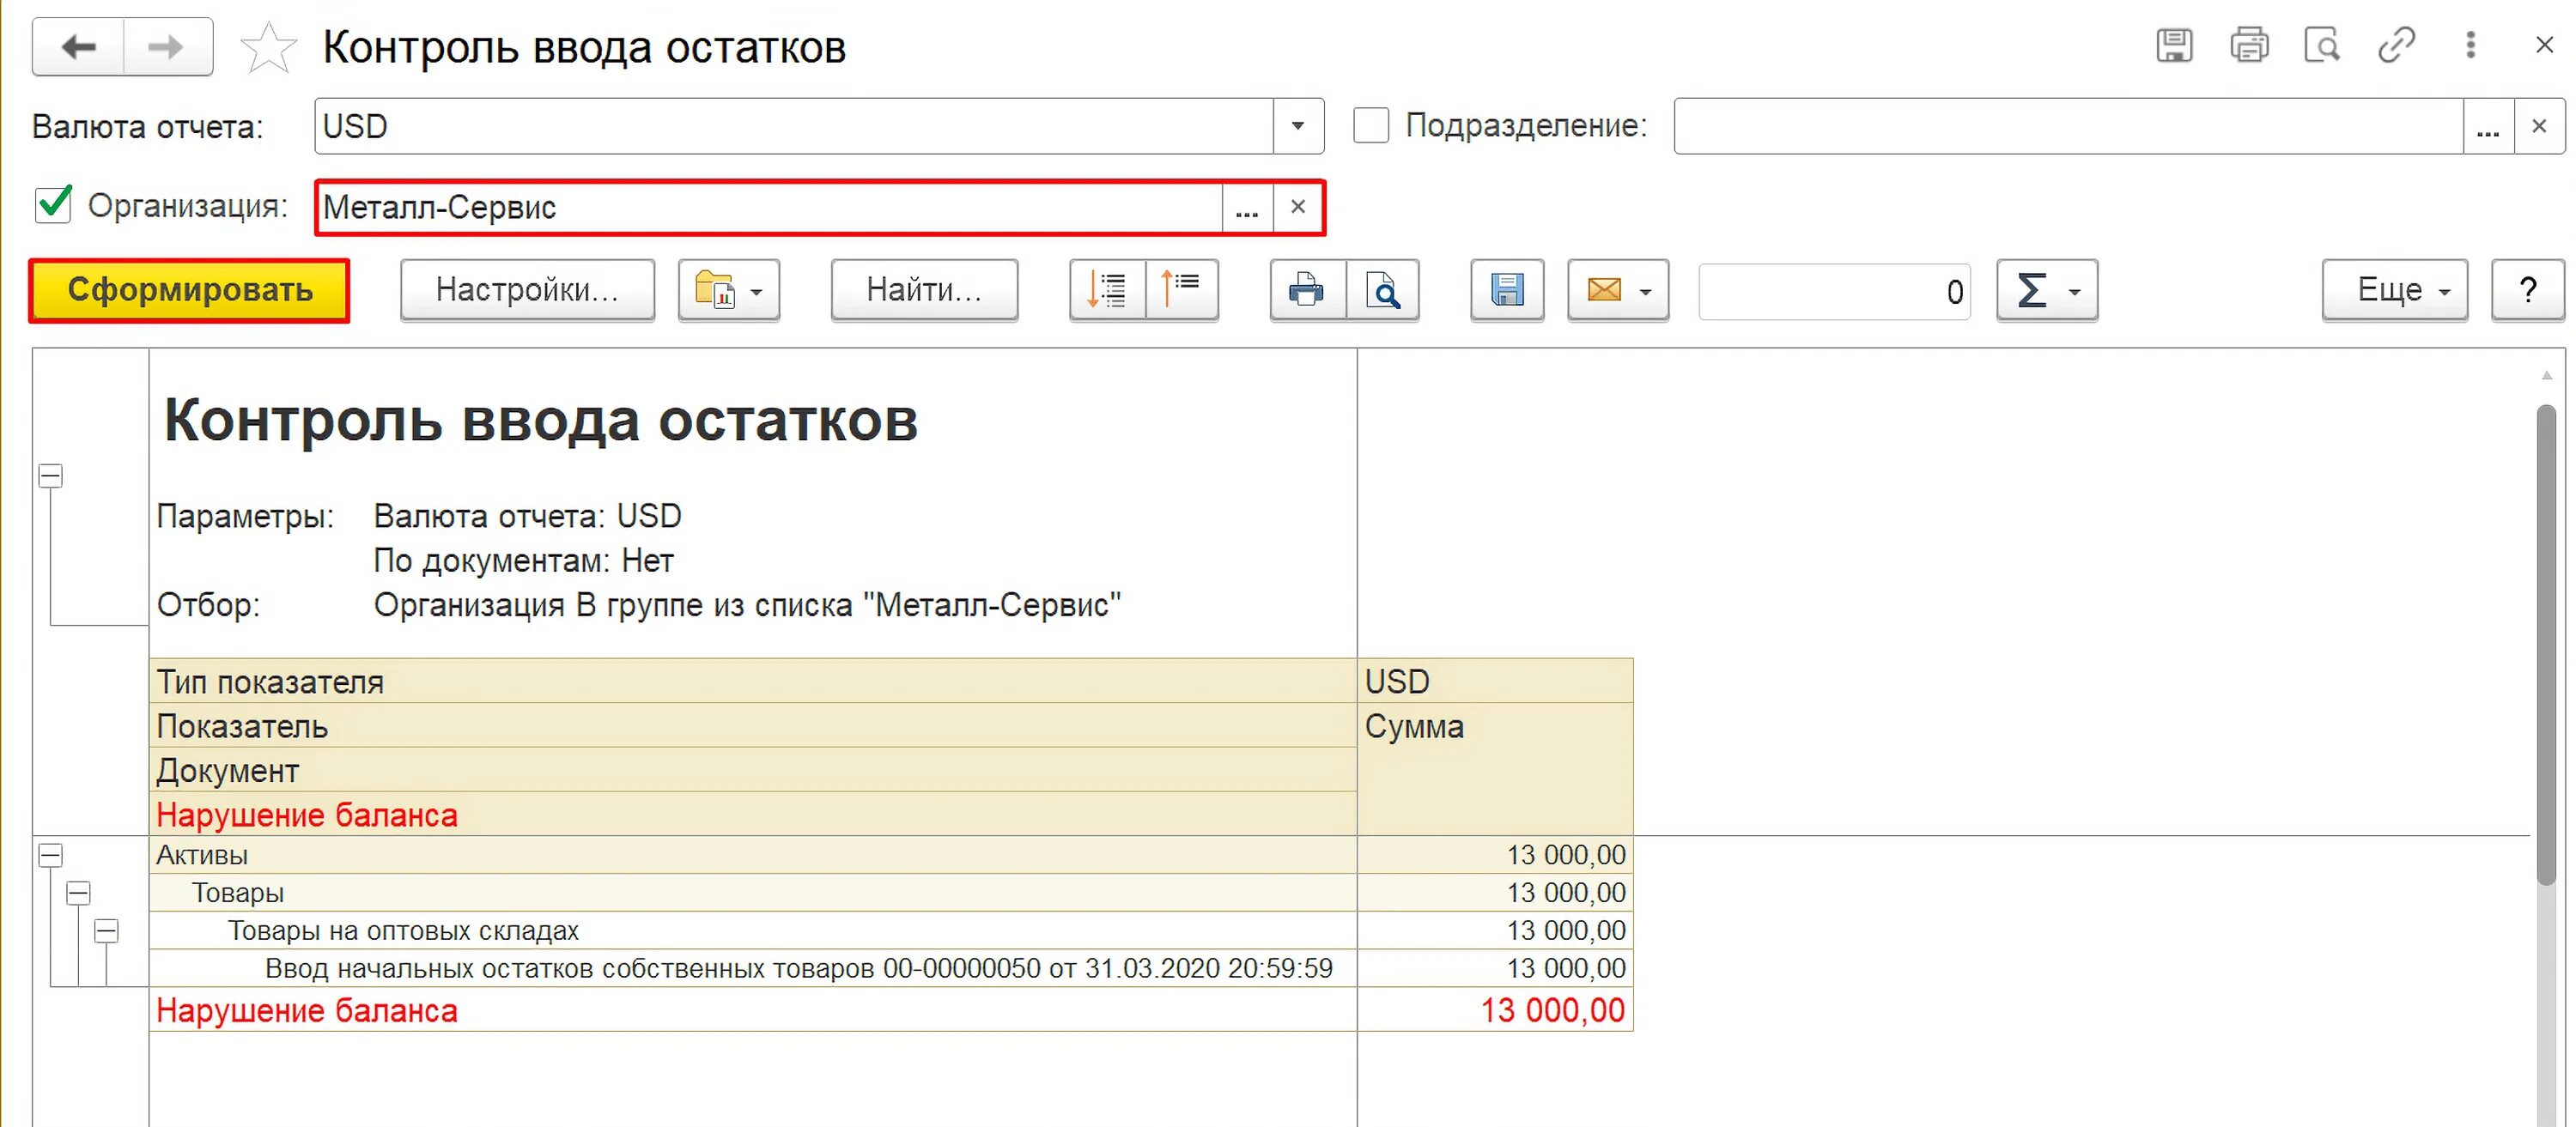
Task: Open send by email envelope dropdown
Action: [1618, 291]
